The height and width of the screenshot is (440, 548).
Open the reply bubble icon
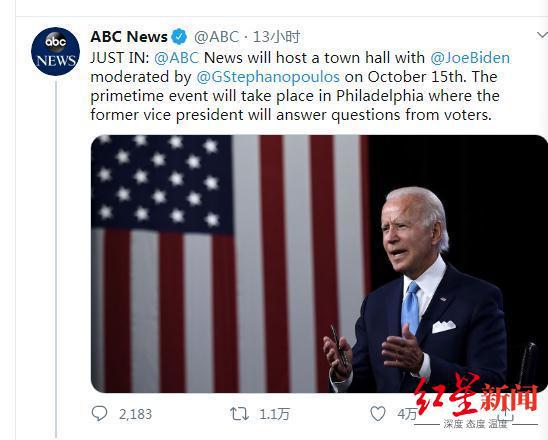coord(99,413)
